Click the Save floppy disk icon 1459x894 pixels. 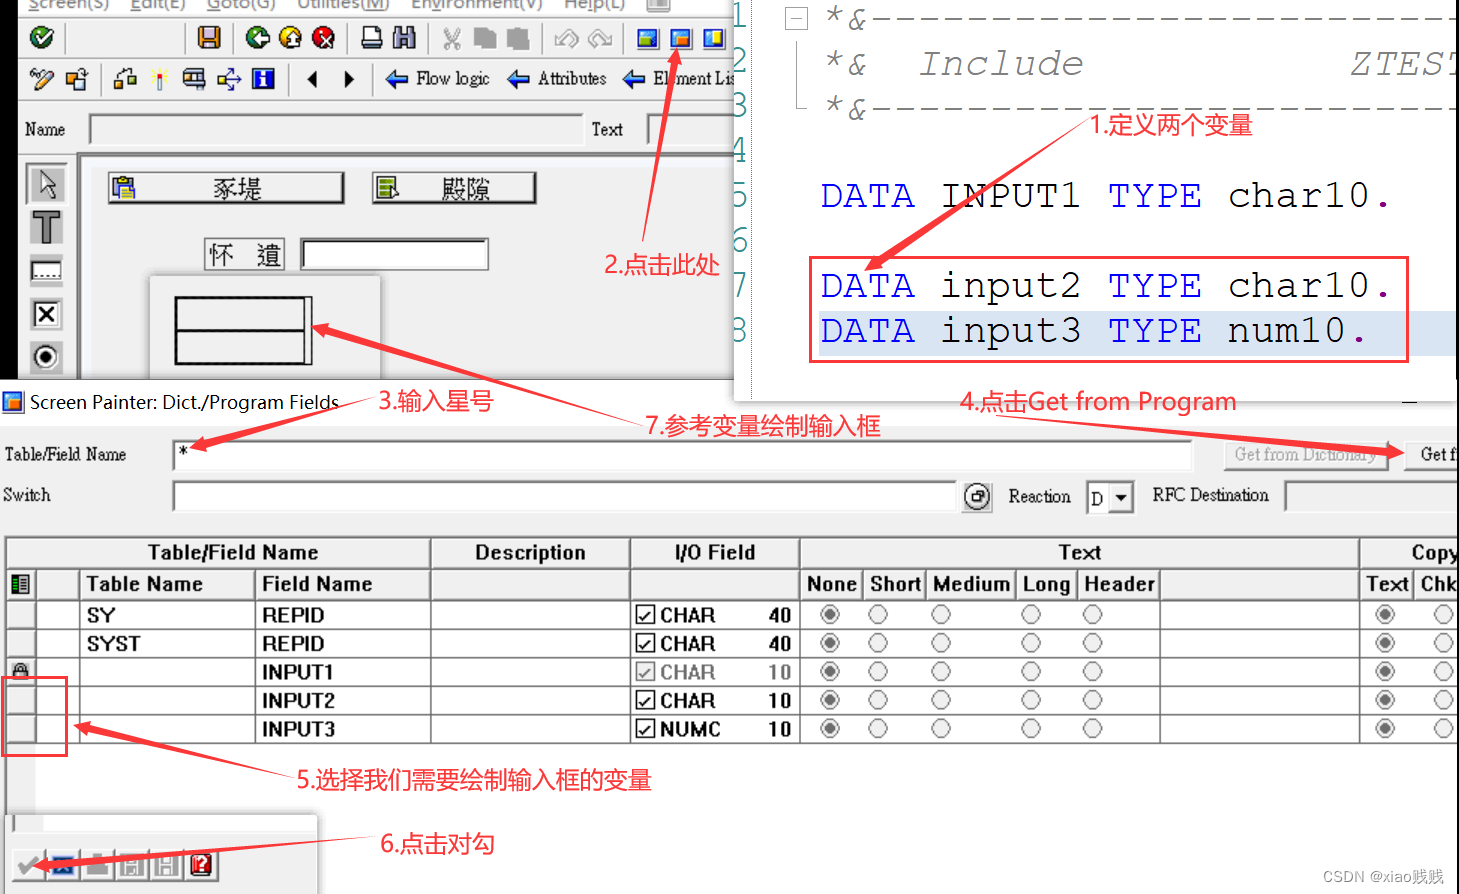209,38
